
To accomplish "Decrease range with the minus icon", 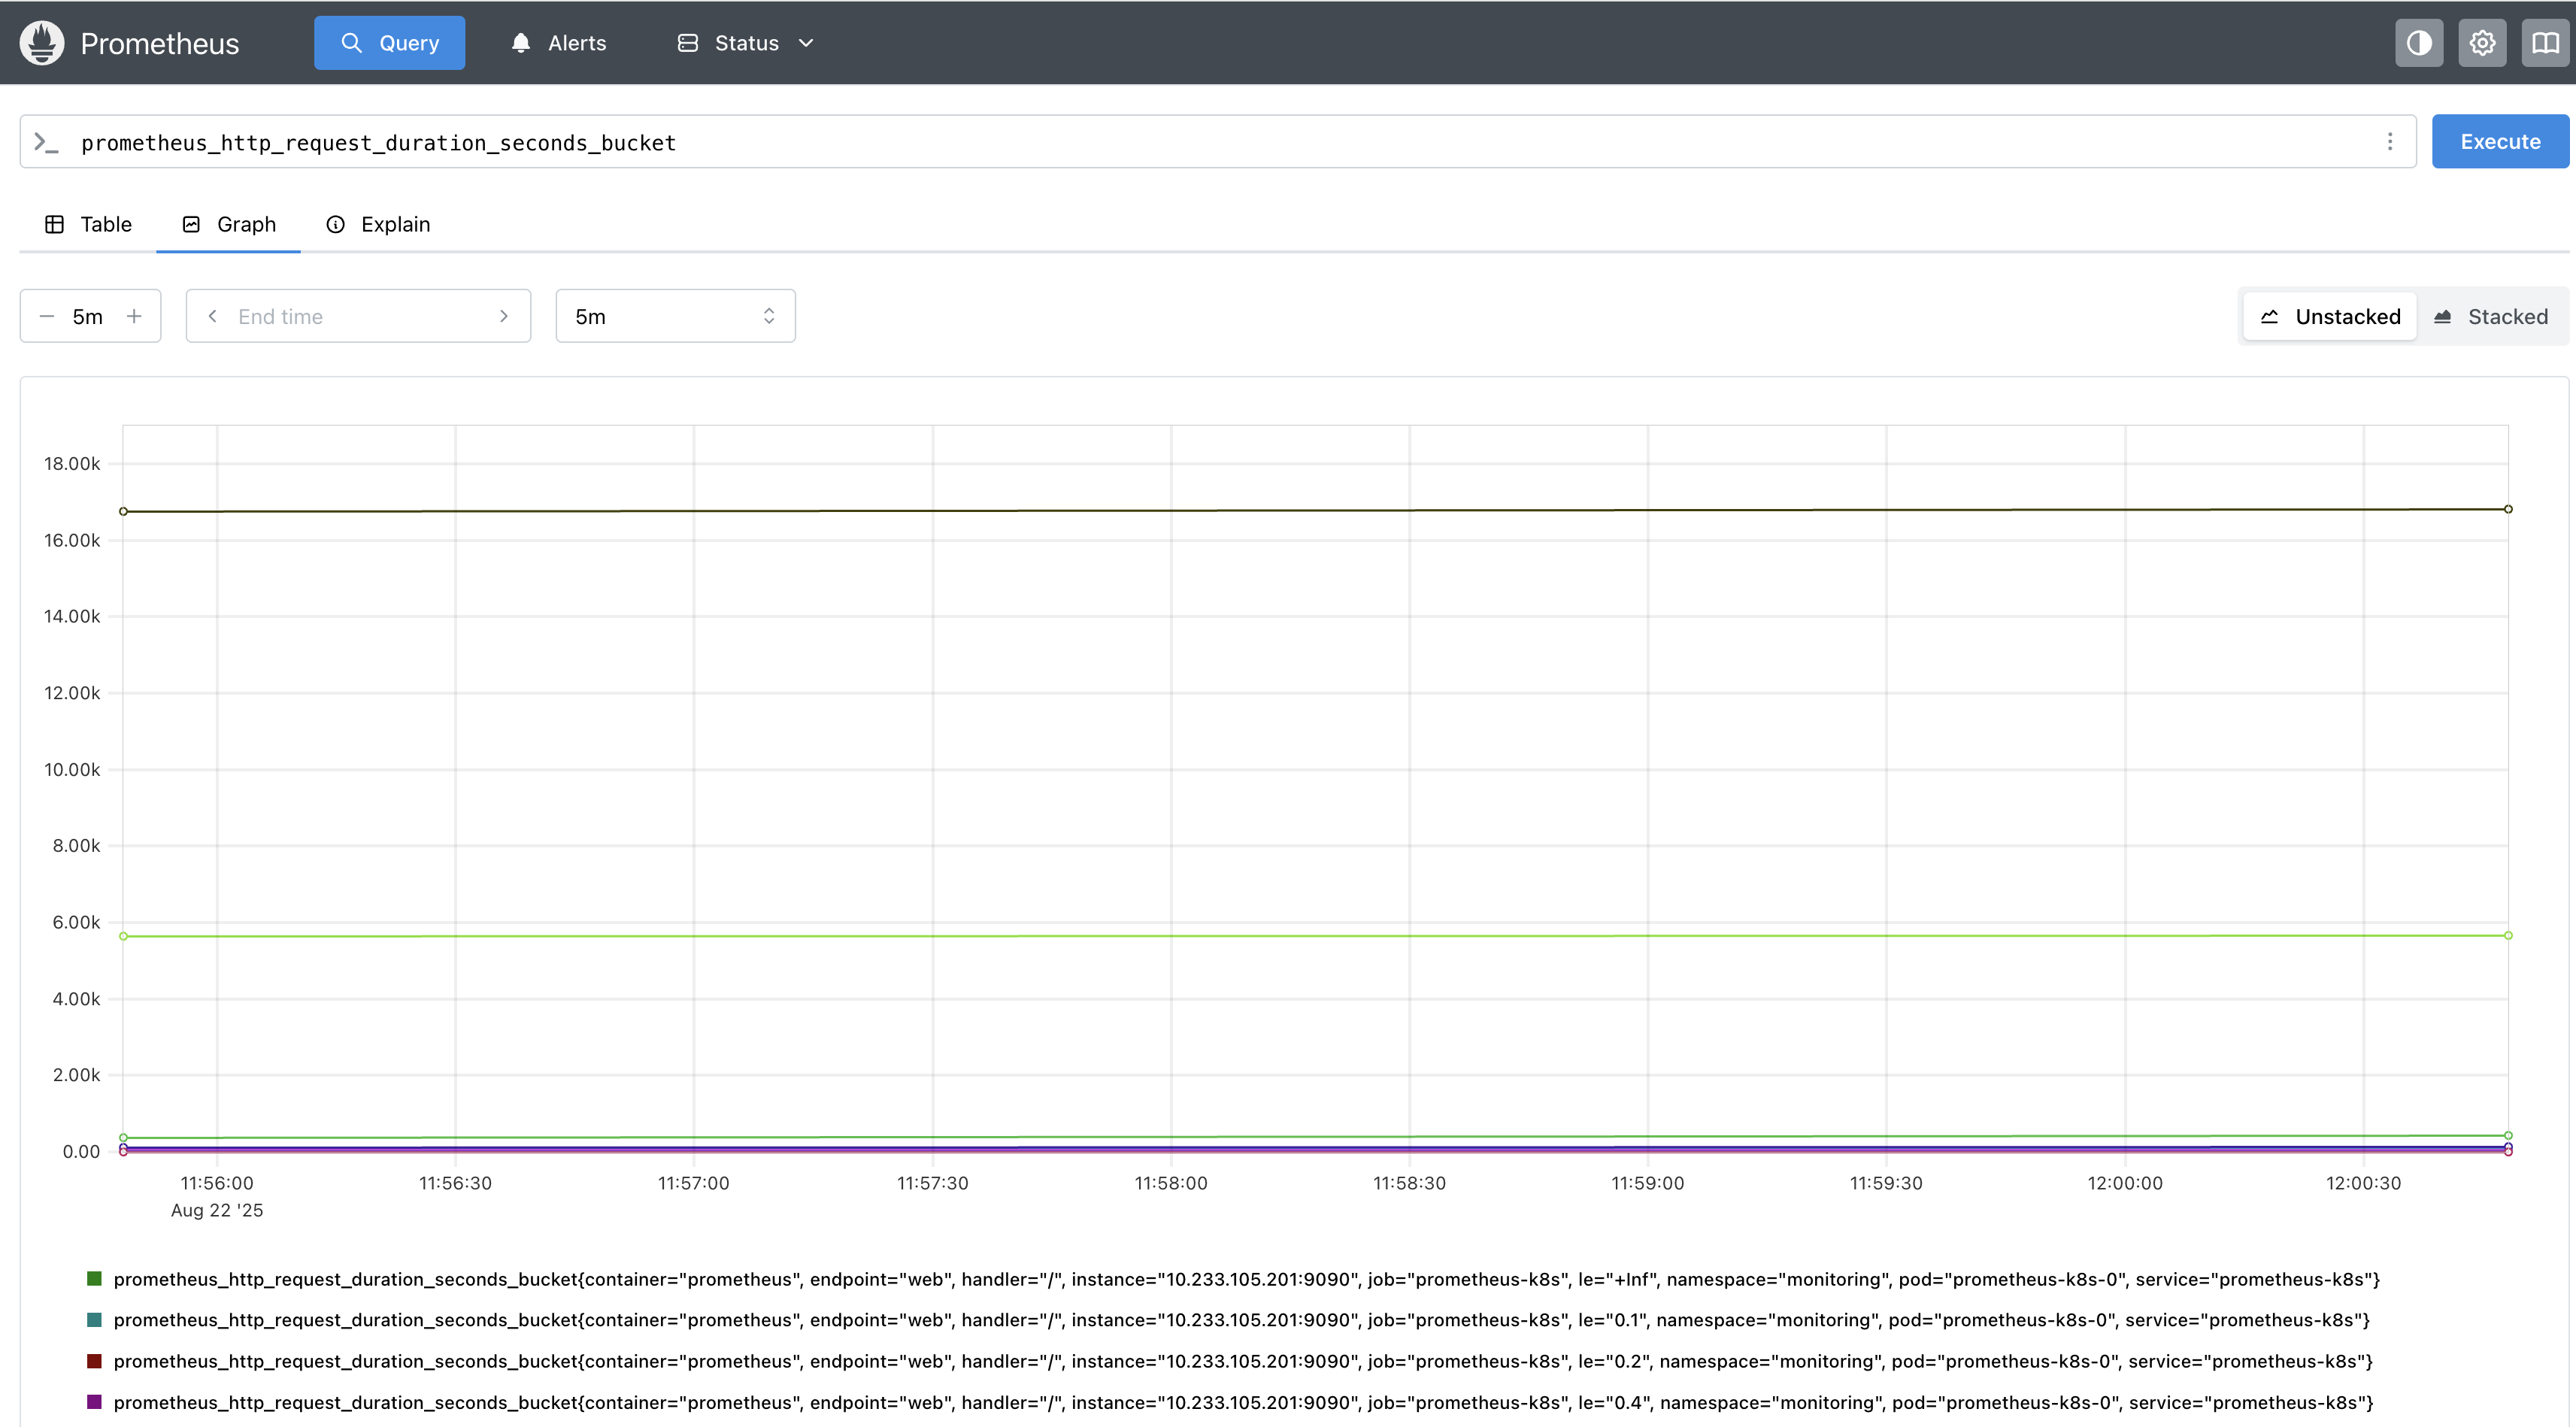I will [46, 316].
